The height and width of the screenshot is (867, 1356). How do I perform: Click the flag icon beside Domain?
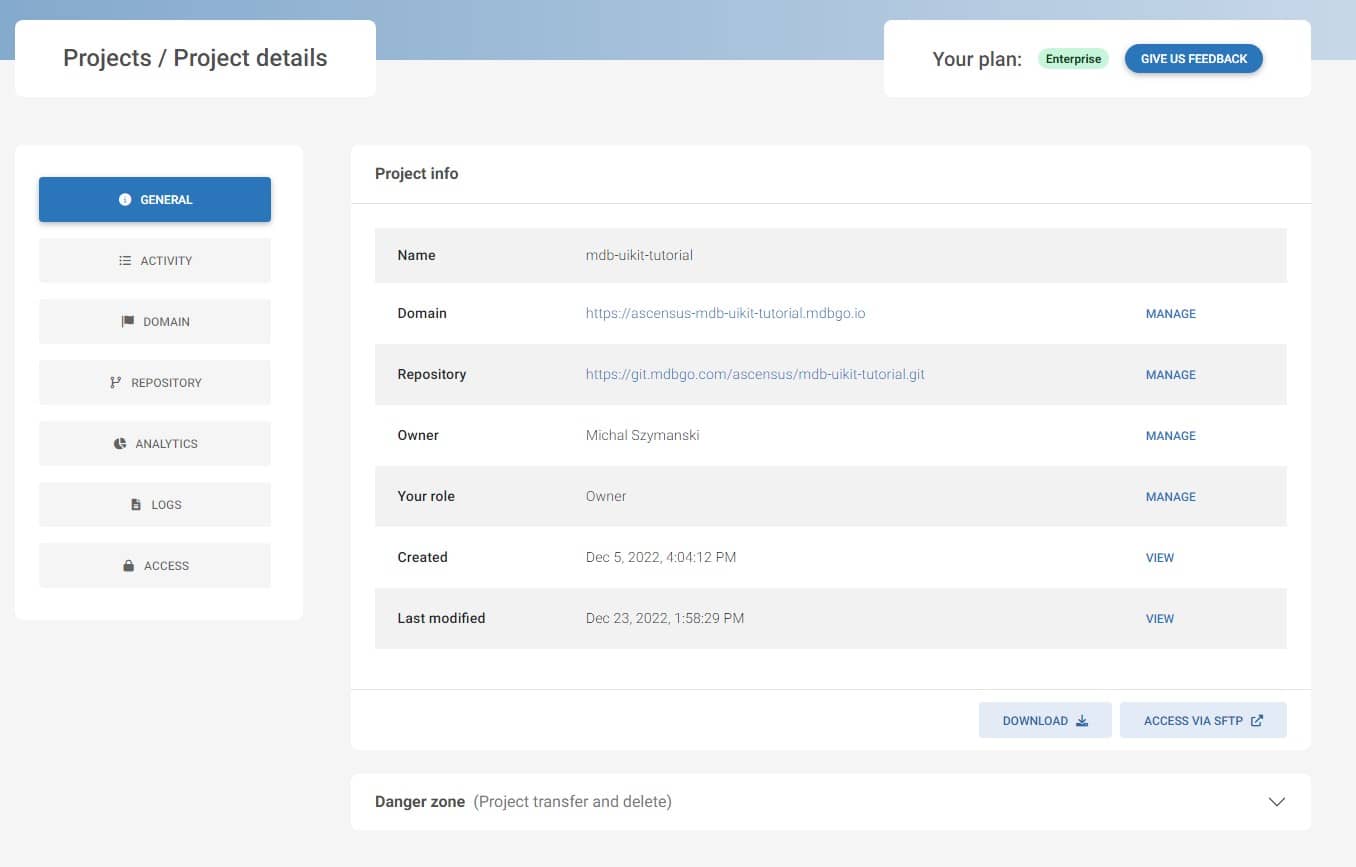click(x=128, y=322)
